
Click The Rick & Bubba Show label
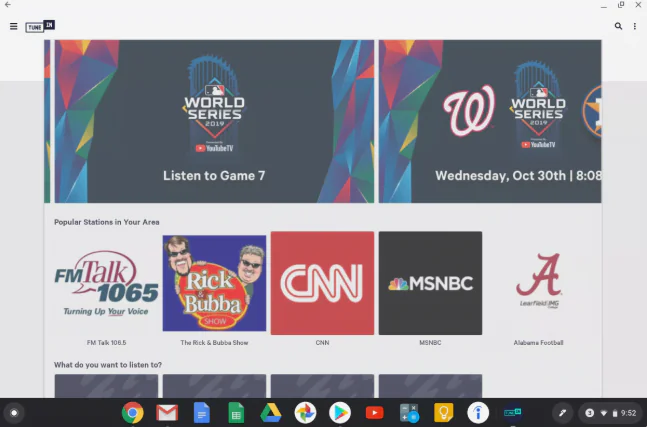(x=214, y=342)
